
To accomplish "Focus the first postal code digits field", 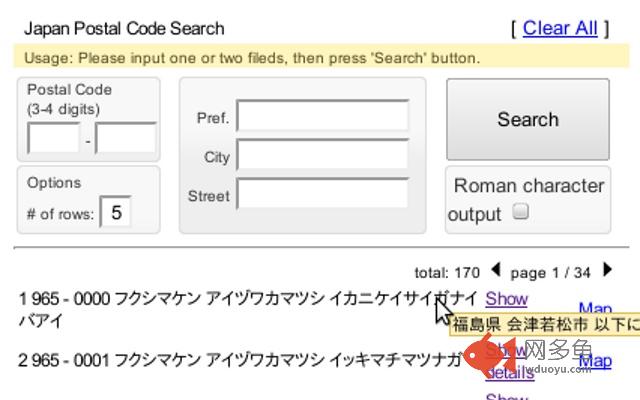I will [x=53, y=138].
